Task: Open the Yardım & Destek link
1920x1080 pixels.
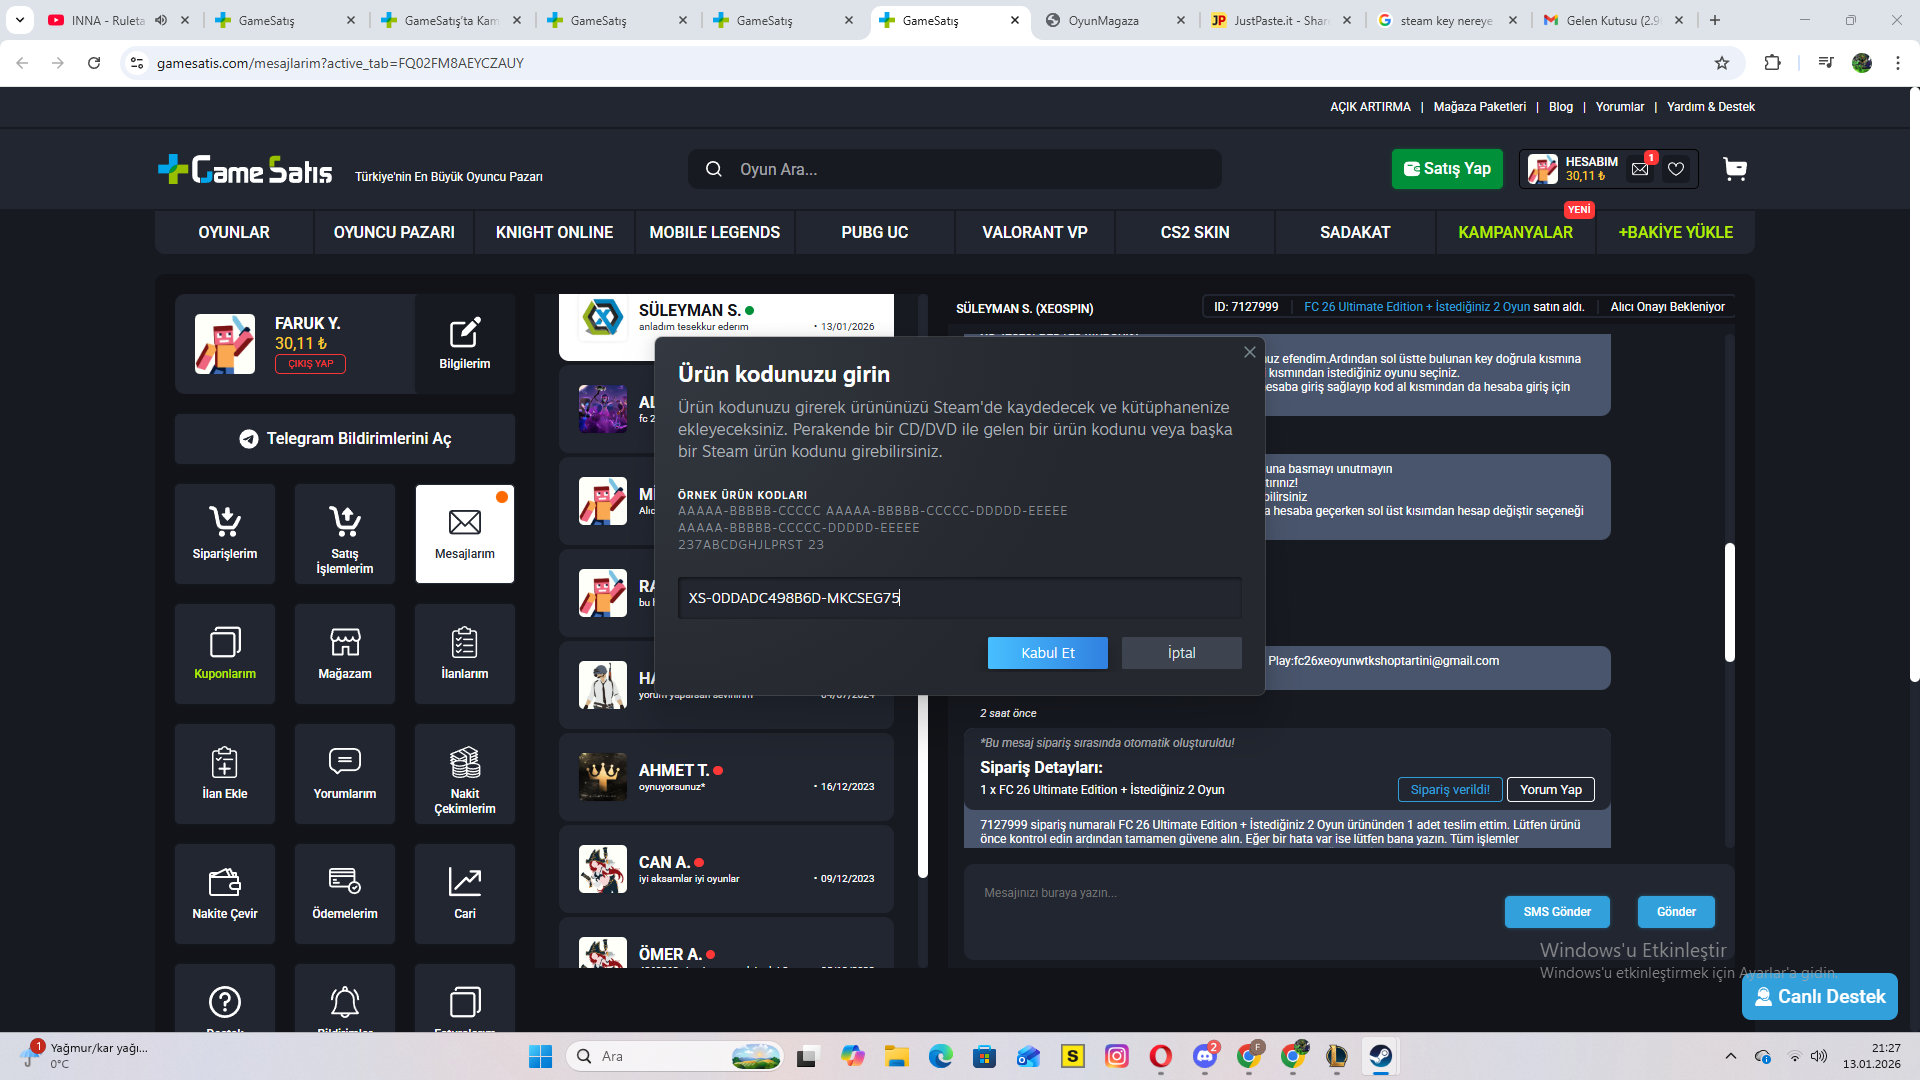Action: click(x=1711, y=107)
